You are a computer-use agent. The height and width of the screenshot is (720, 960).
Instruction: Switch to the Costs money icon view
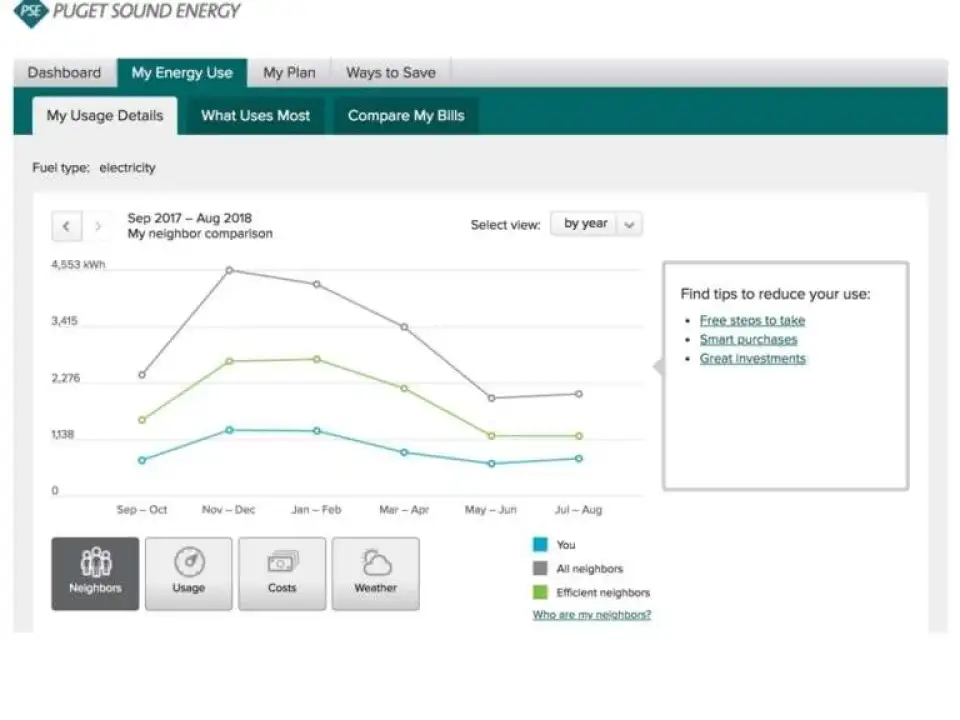pyautogui.click(x=282, y=573)
